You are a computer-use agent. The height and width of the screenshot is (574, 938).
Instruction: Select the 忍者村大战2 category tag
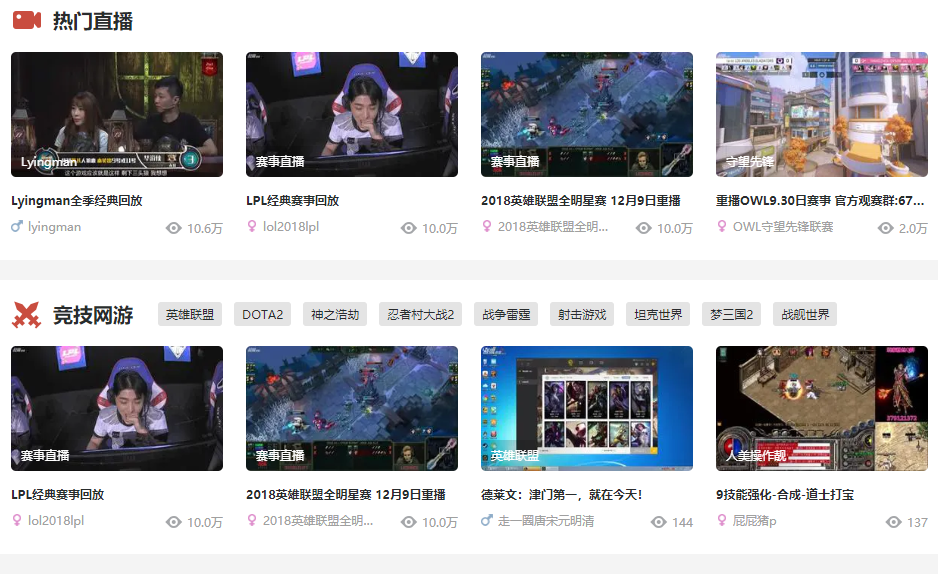tap(421, 315)
